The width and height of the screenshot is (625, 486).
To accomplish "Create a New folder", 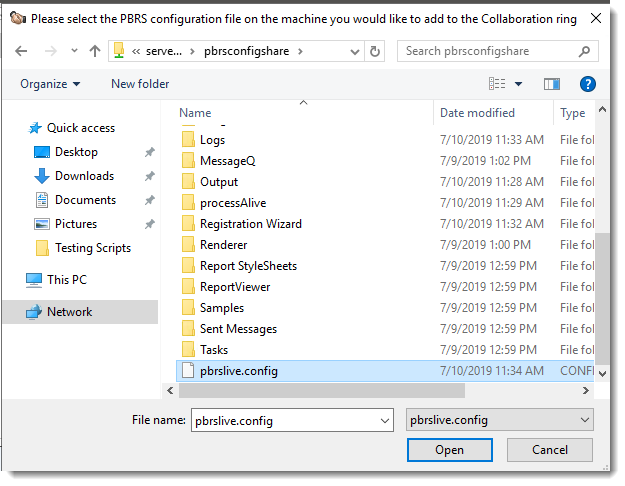I will pyautogui.click(x=140, y=84).
